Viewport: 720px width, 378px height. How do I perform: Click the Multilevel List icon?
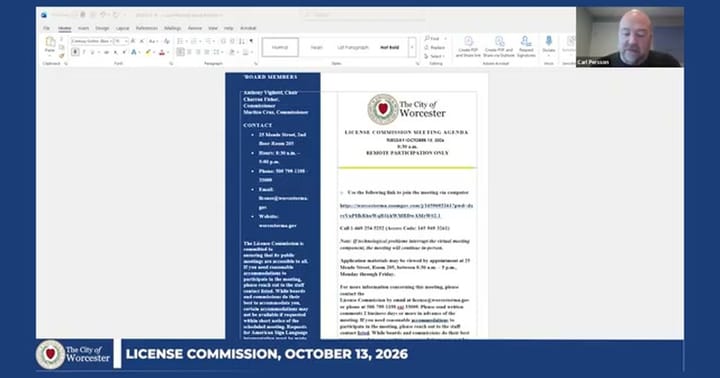(209, 41)
